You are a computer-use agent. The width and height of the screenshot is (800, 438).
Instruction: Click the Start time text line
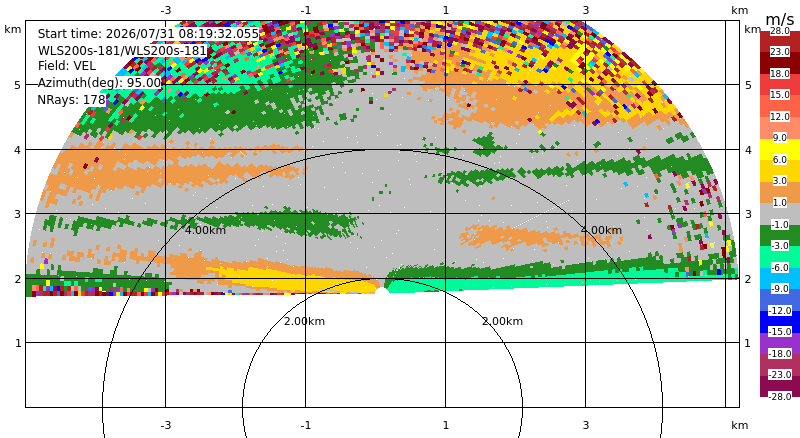click(x=148, y=34)
